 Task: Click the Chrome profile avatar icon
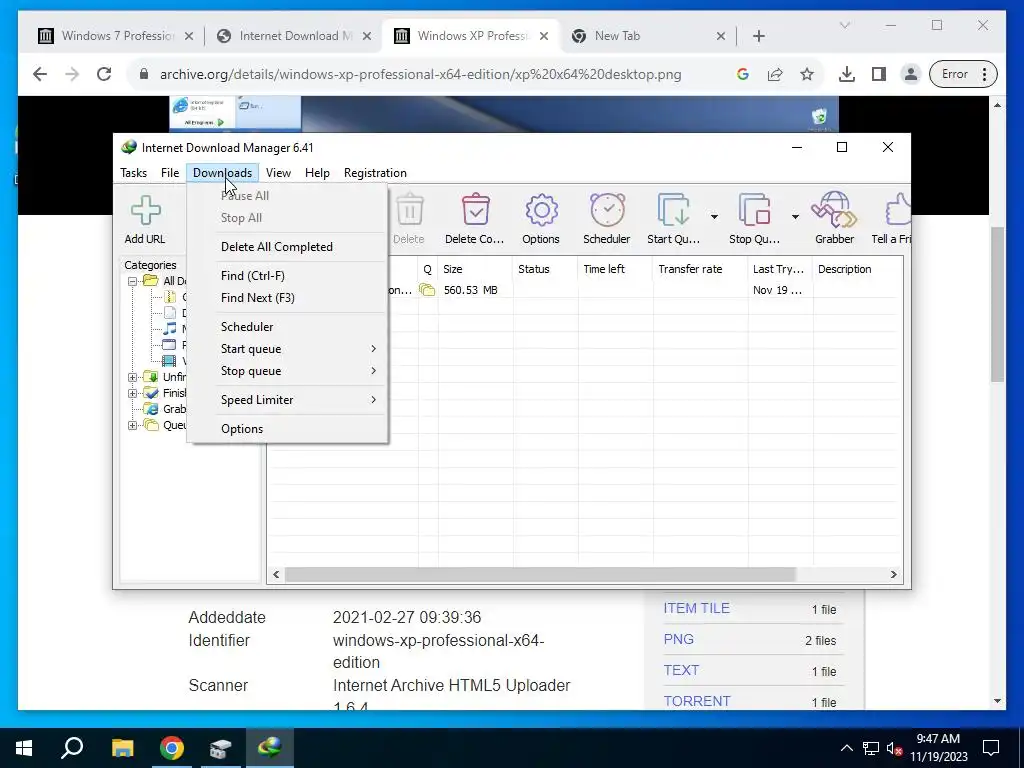point(910,74)
